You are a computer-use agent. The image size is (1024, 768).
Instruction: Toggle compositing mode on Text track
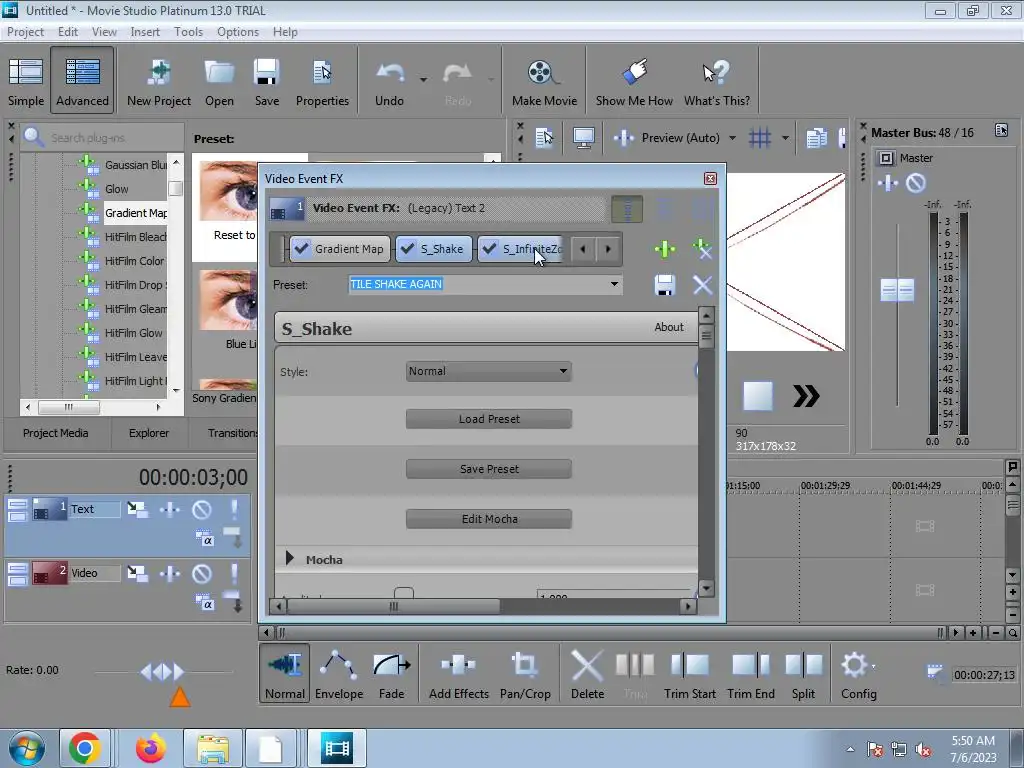click(x=204, y=539)
